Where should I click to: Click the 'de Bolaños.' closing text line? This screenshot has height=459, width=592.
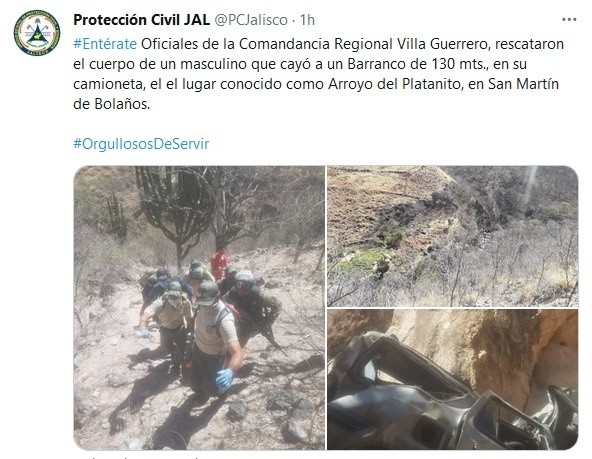pyautogui.click(x=112, y=104)
